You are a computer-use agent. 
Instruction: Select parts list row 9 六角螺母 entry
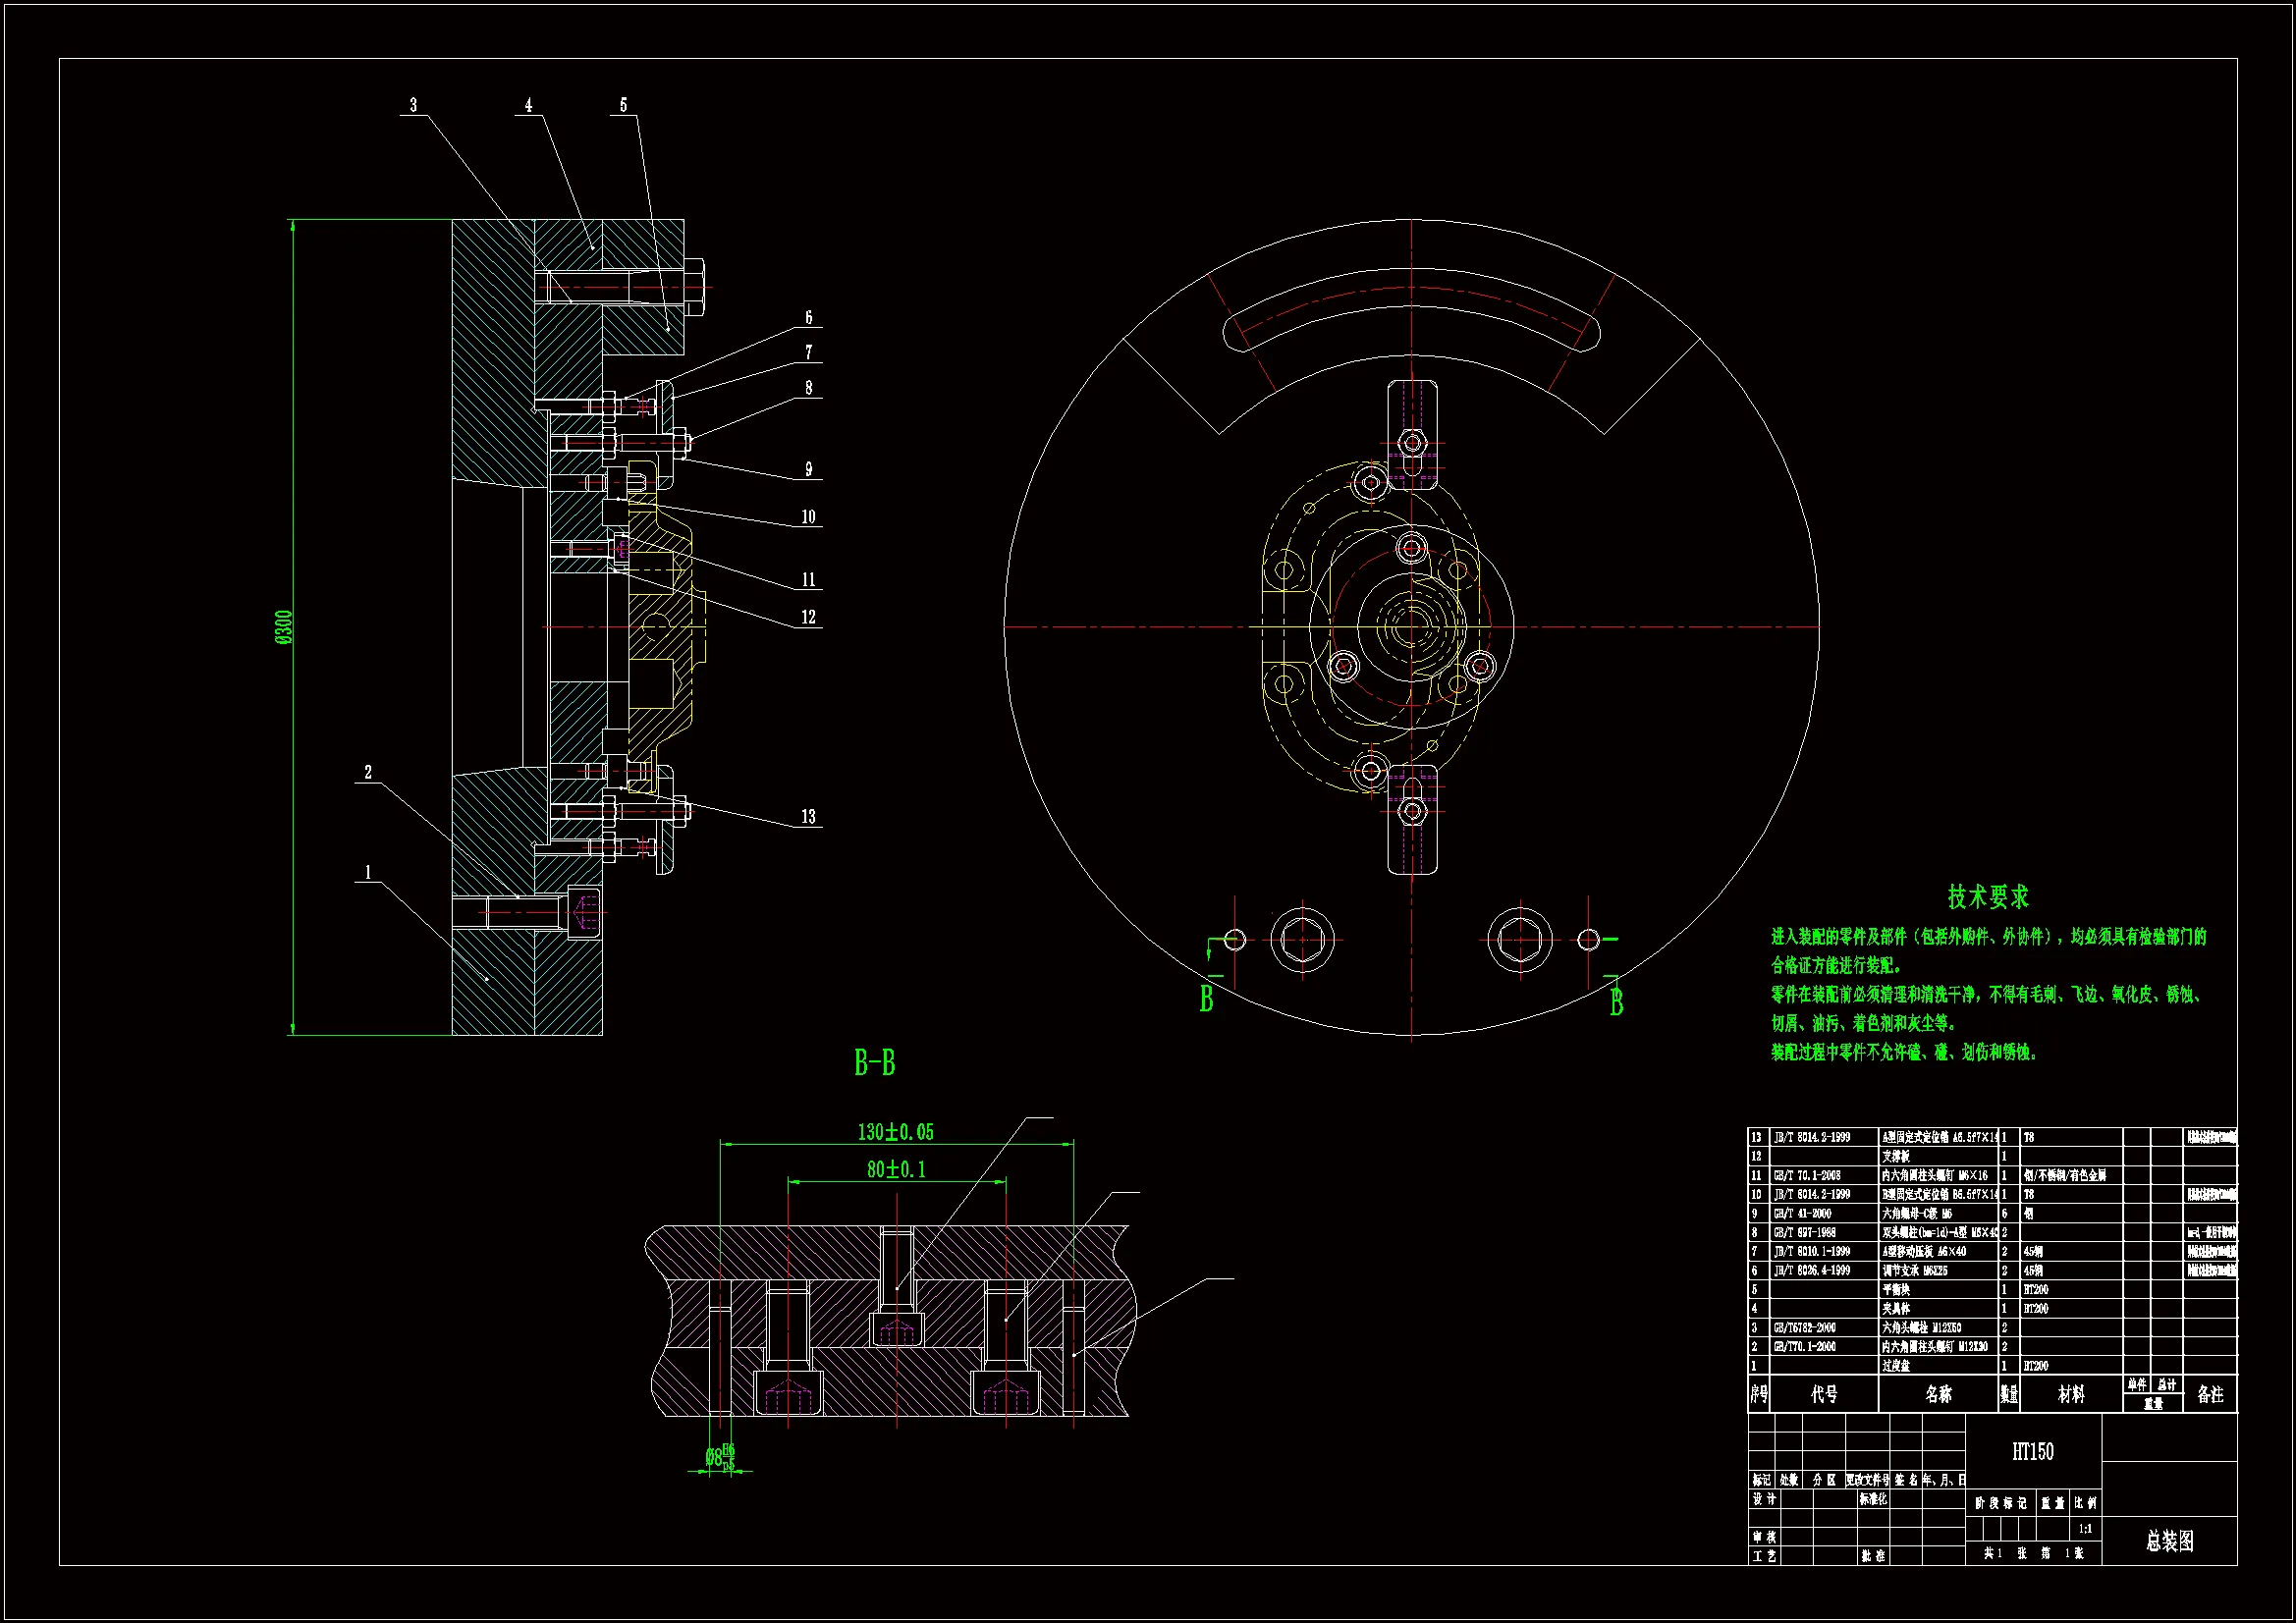[1917, 1214]
